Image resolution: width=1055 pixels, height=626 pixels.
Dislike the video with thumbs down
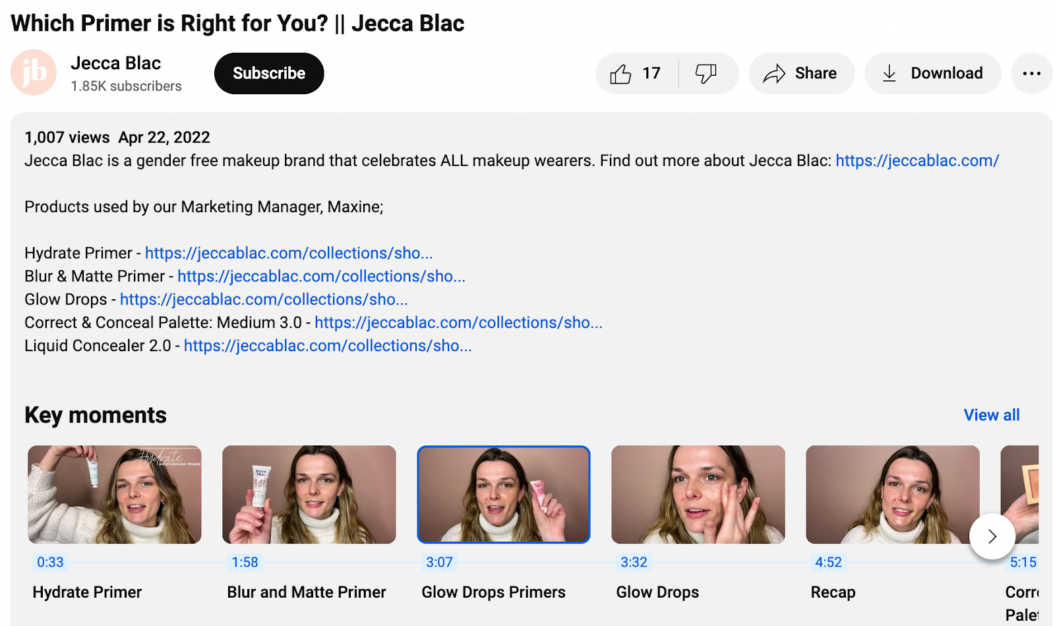[x=707, y=73]
